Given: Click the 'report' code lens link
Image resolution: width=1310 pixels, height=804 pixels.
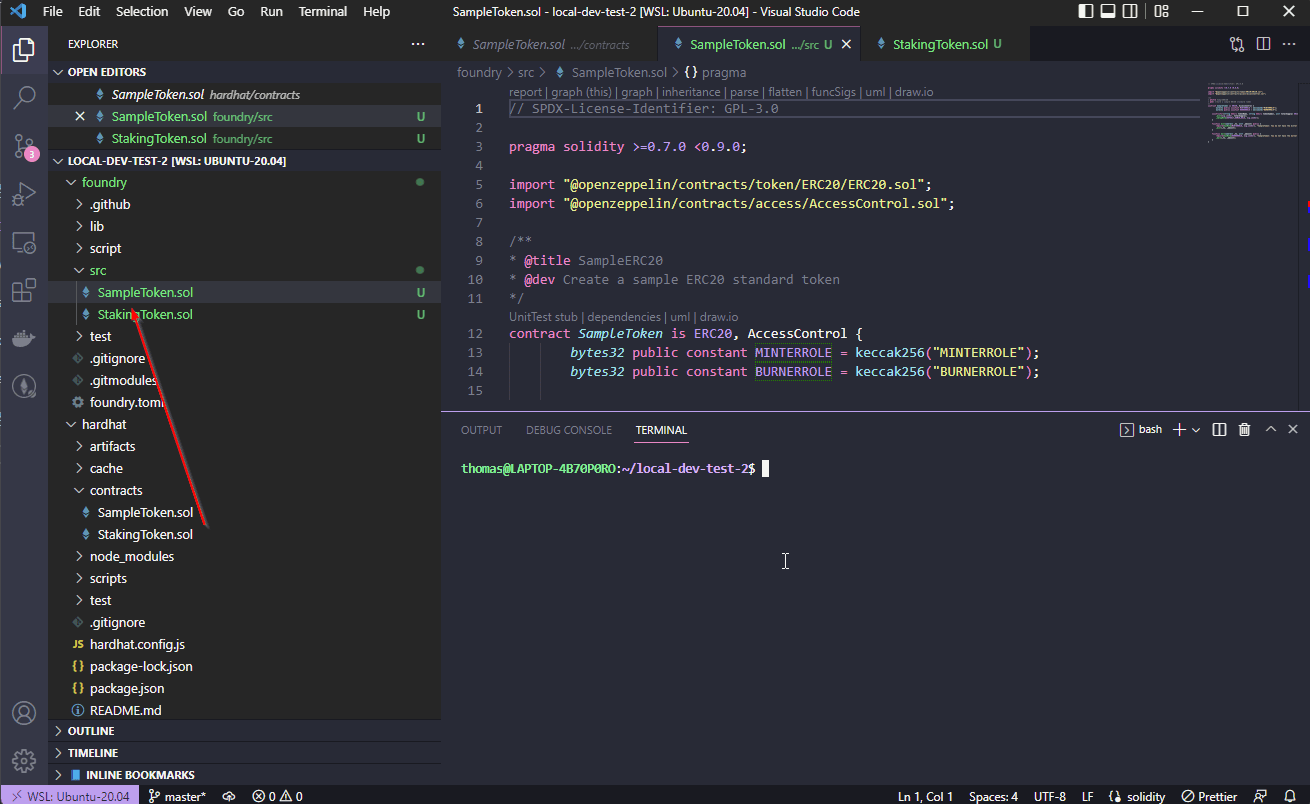Looking at the screenshot, I should [x=526, y=92].
